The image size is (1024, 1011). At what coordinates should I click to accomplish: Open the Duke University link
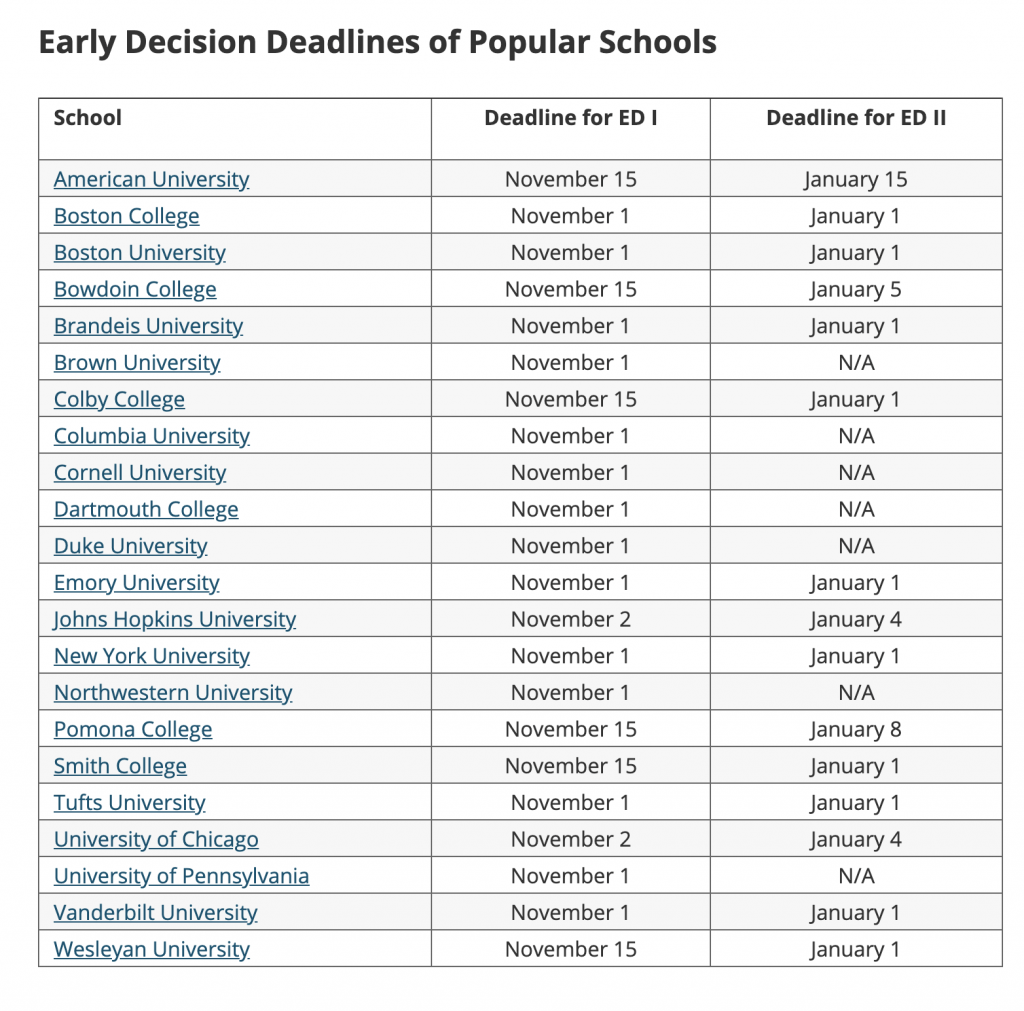[x=130, y=546]
